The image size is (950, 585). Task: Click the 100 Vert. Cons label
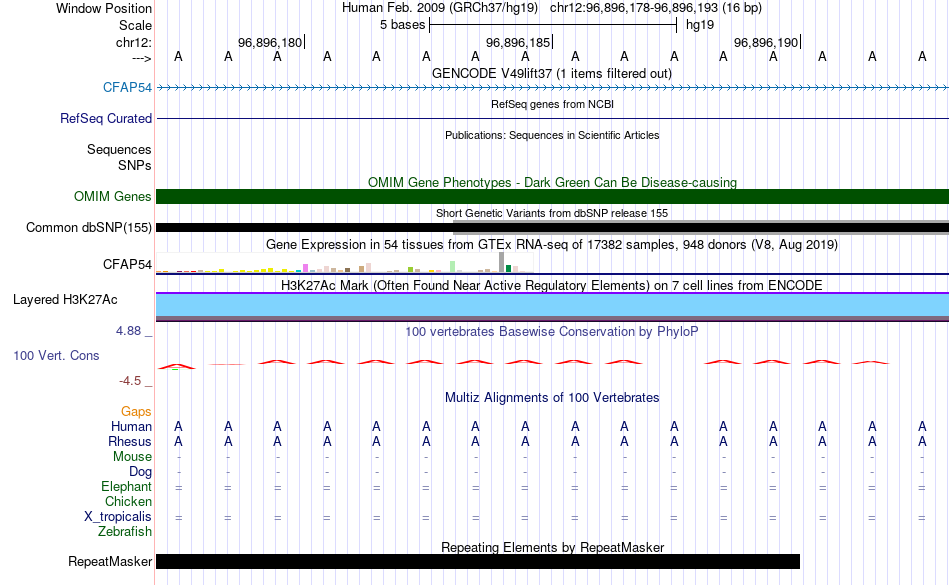point(56,355)
